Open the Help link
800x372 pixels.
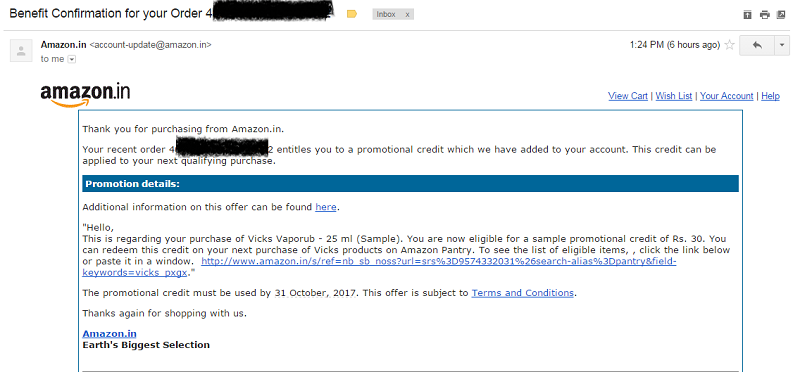pos(770,96)
